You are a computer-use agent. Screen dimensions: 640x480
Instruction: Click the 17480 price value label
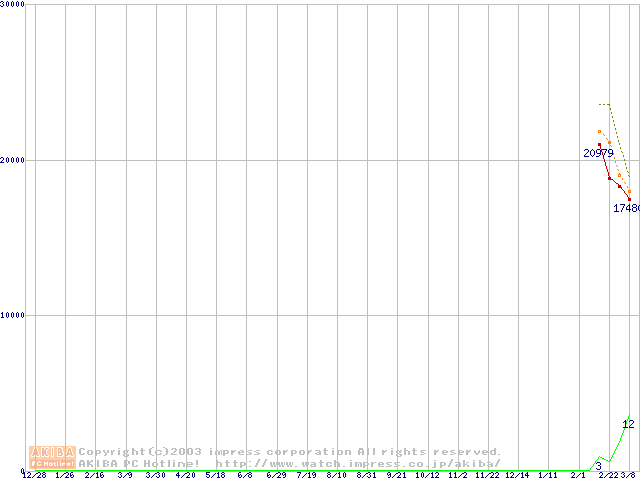pyautogui.click(x=626, y=209)
